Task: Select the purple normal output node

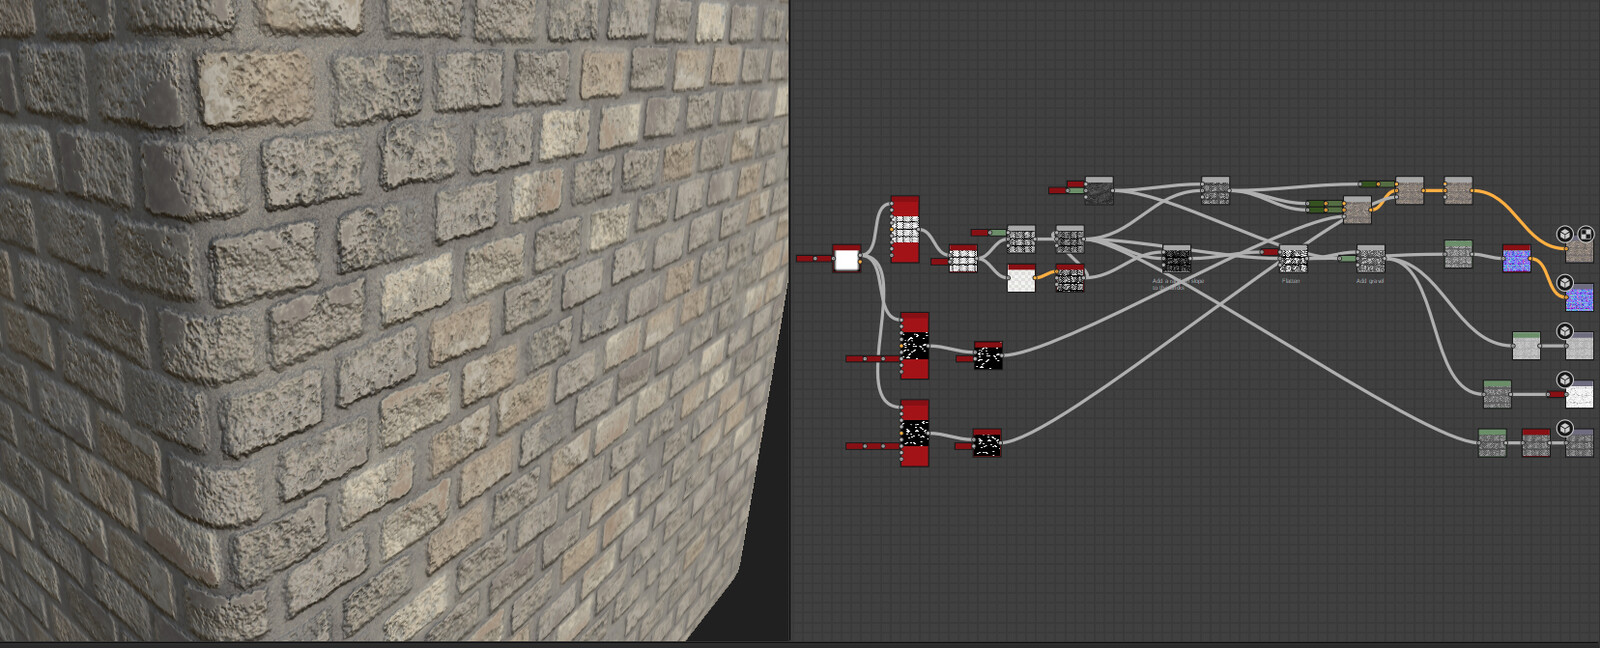Action: click(x=1579, y=297)
